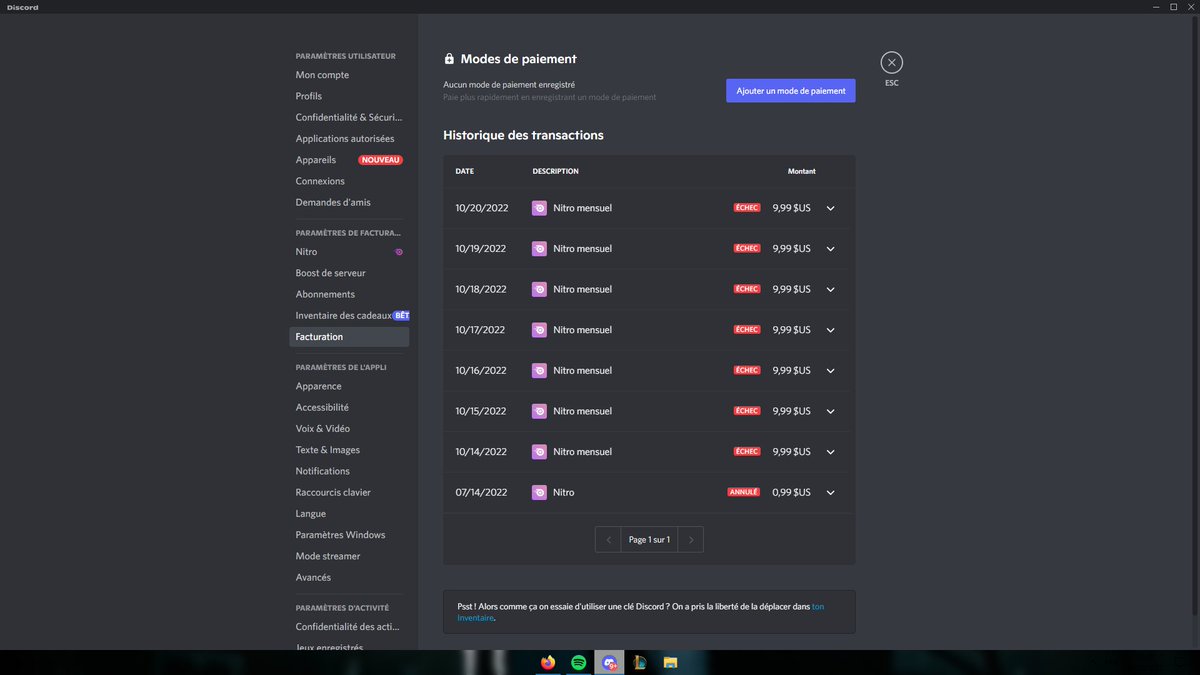The height and width of the screenshot is (675, 1200).
Task: Expand the 07/14/2022 cancelled Nitro transaction
Action: click(x=830, y=492)
